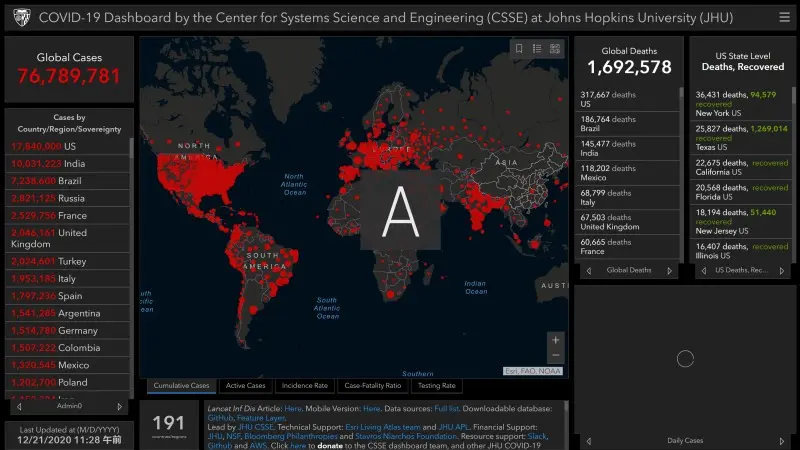This screenshot has width=800, height=450.
Task: Click the here link before donate
Action: (298, 445)
